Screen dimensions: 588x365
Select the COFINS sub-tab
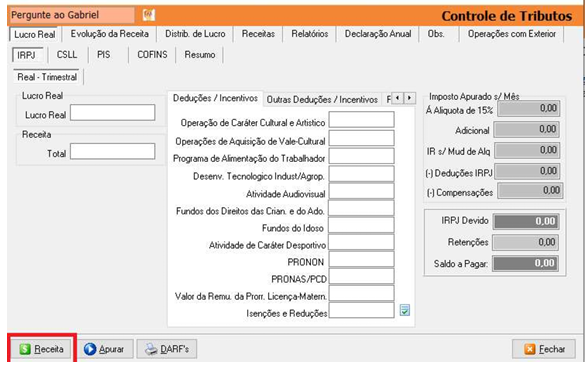[152, 55]
